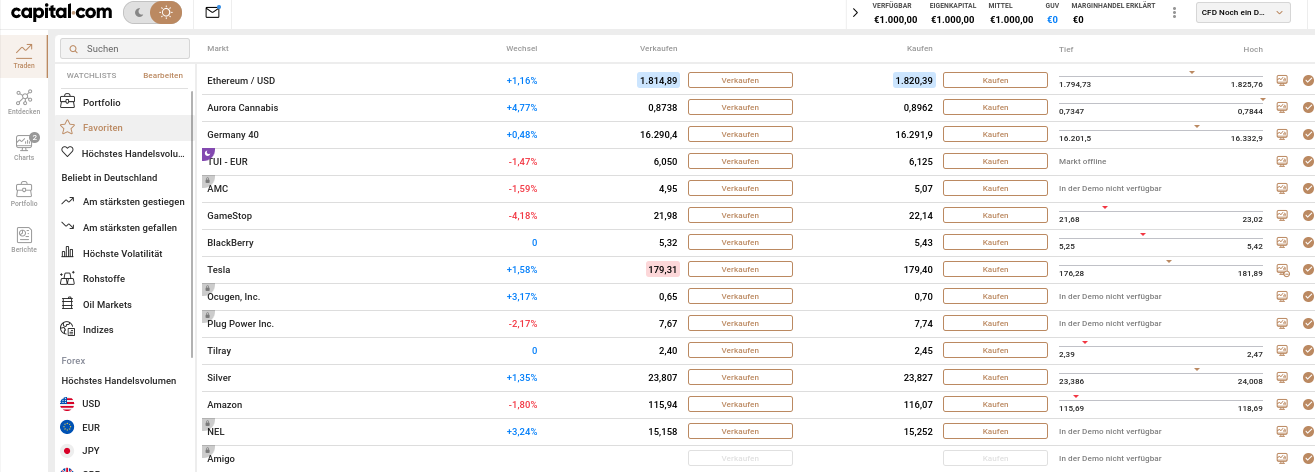Viewport: 1315px width, 472px height.
Task: Click the Silver low-high range slider
Action: click(1161, 373)
